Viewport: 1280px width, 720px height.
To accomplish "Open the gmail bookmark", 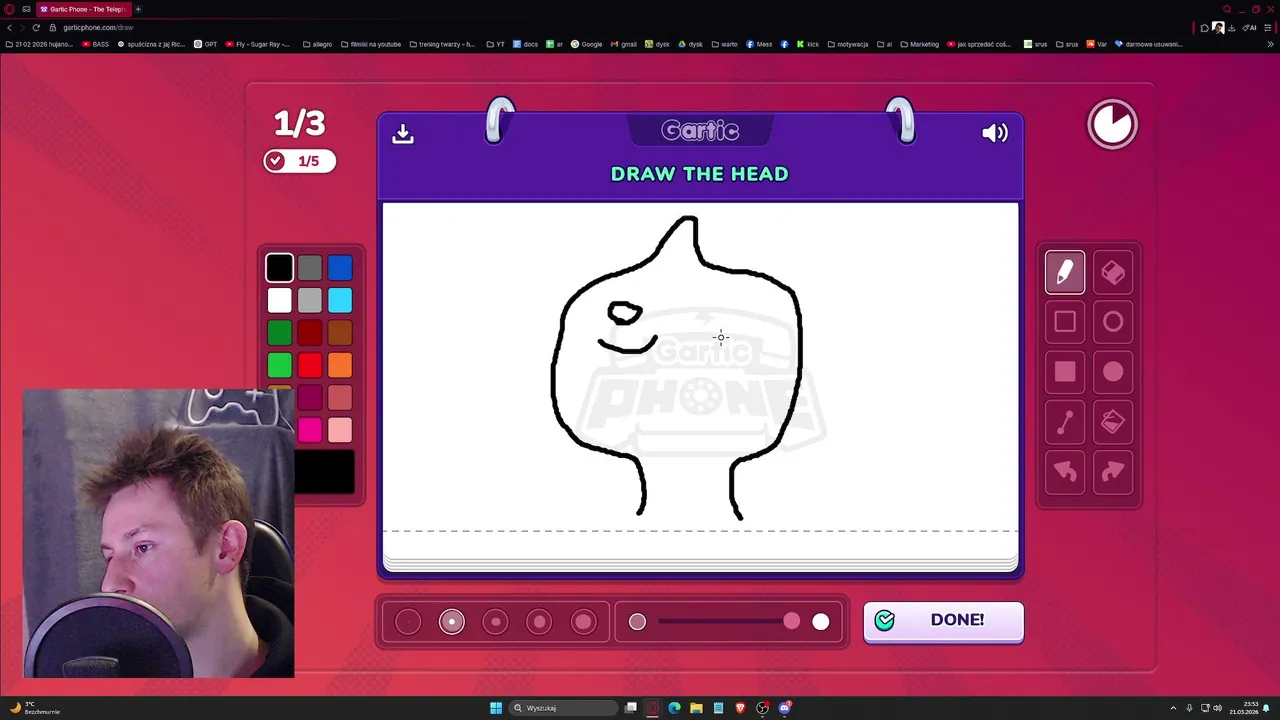I will [624, 44].
